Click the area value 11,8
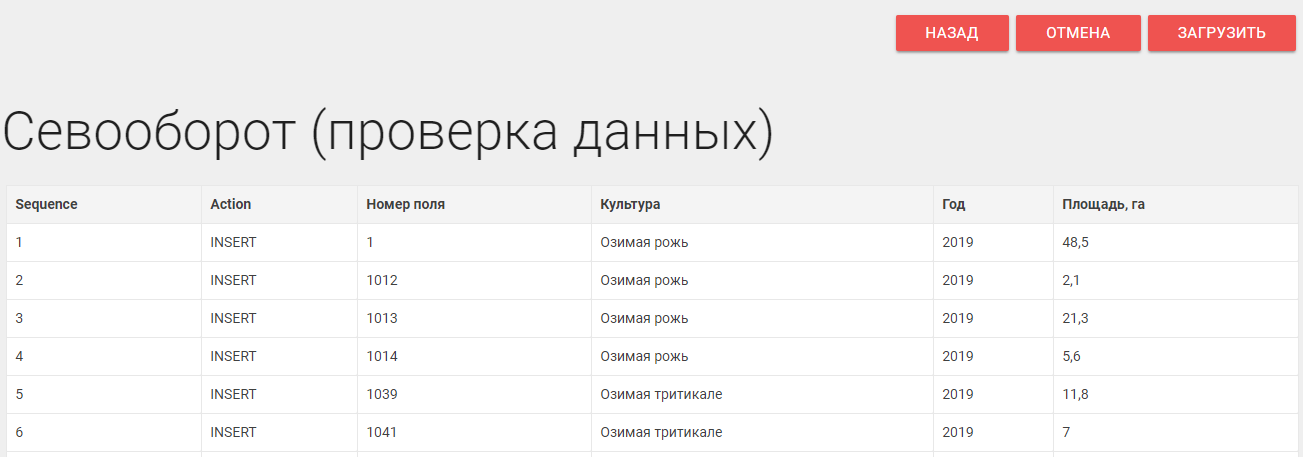The height and width of the screenshot is (457, 1303). click(x=1075, y=394)
